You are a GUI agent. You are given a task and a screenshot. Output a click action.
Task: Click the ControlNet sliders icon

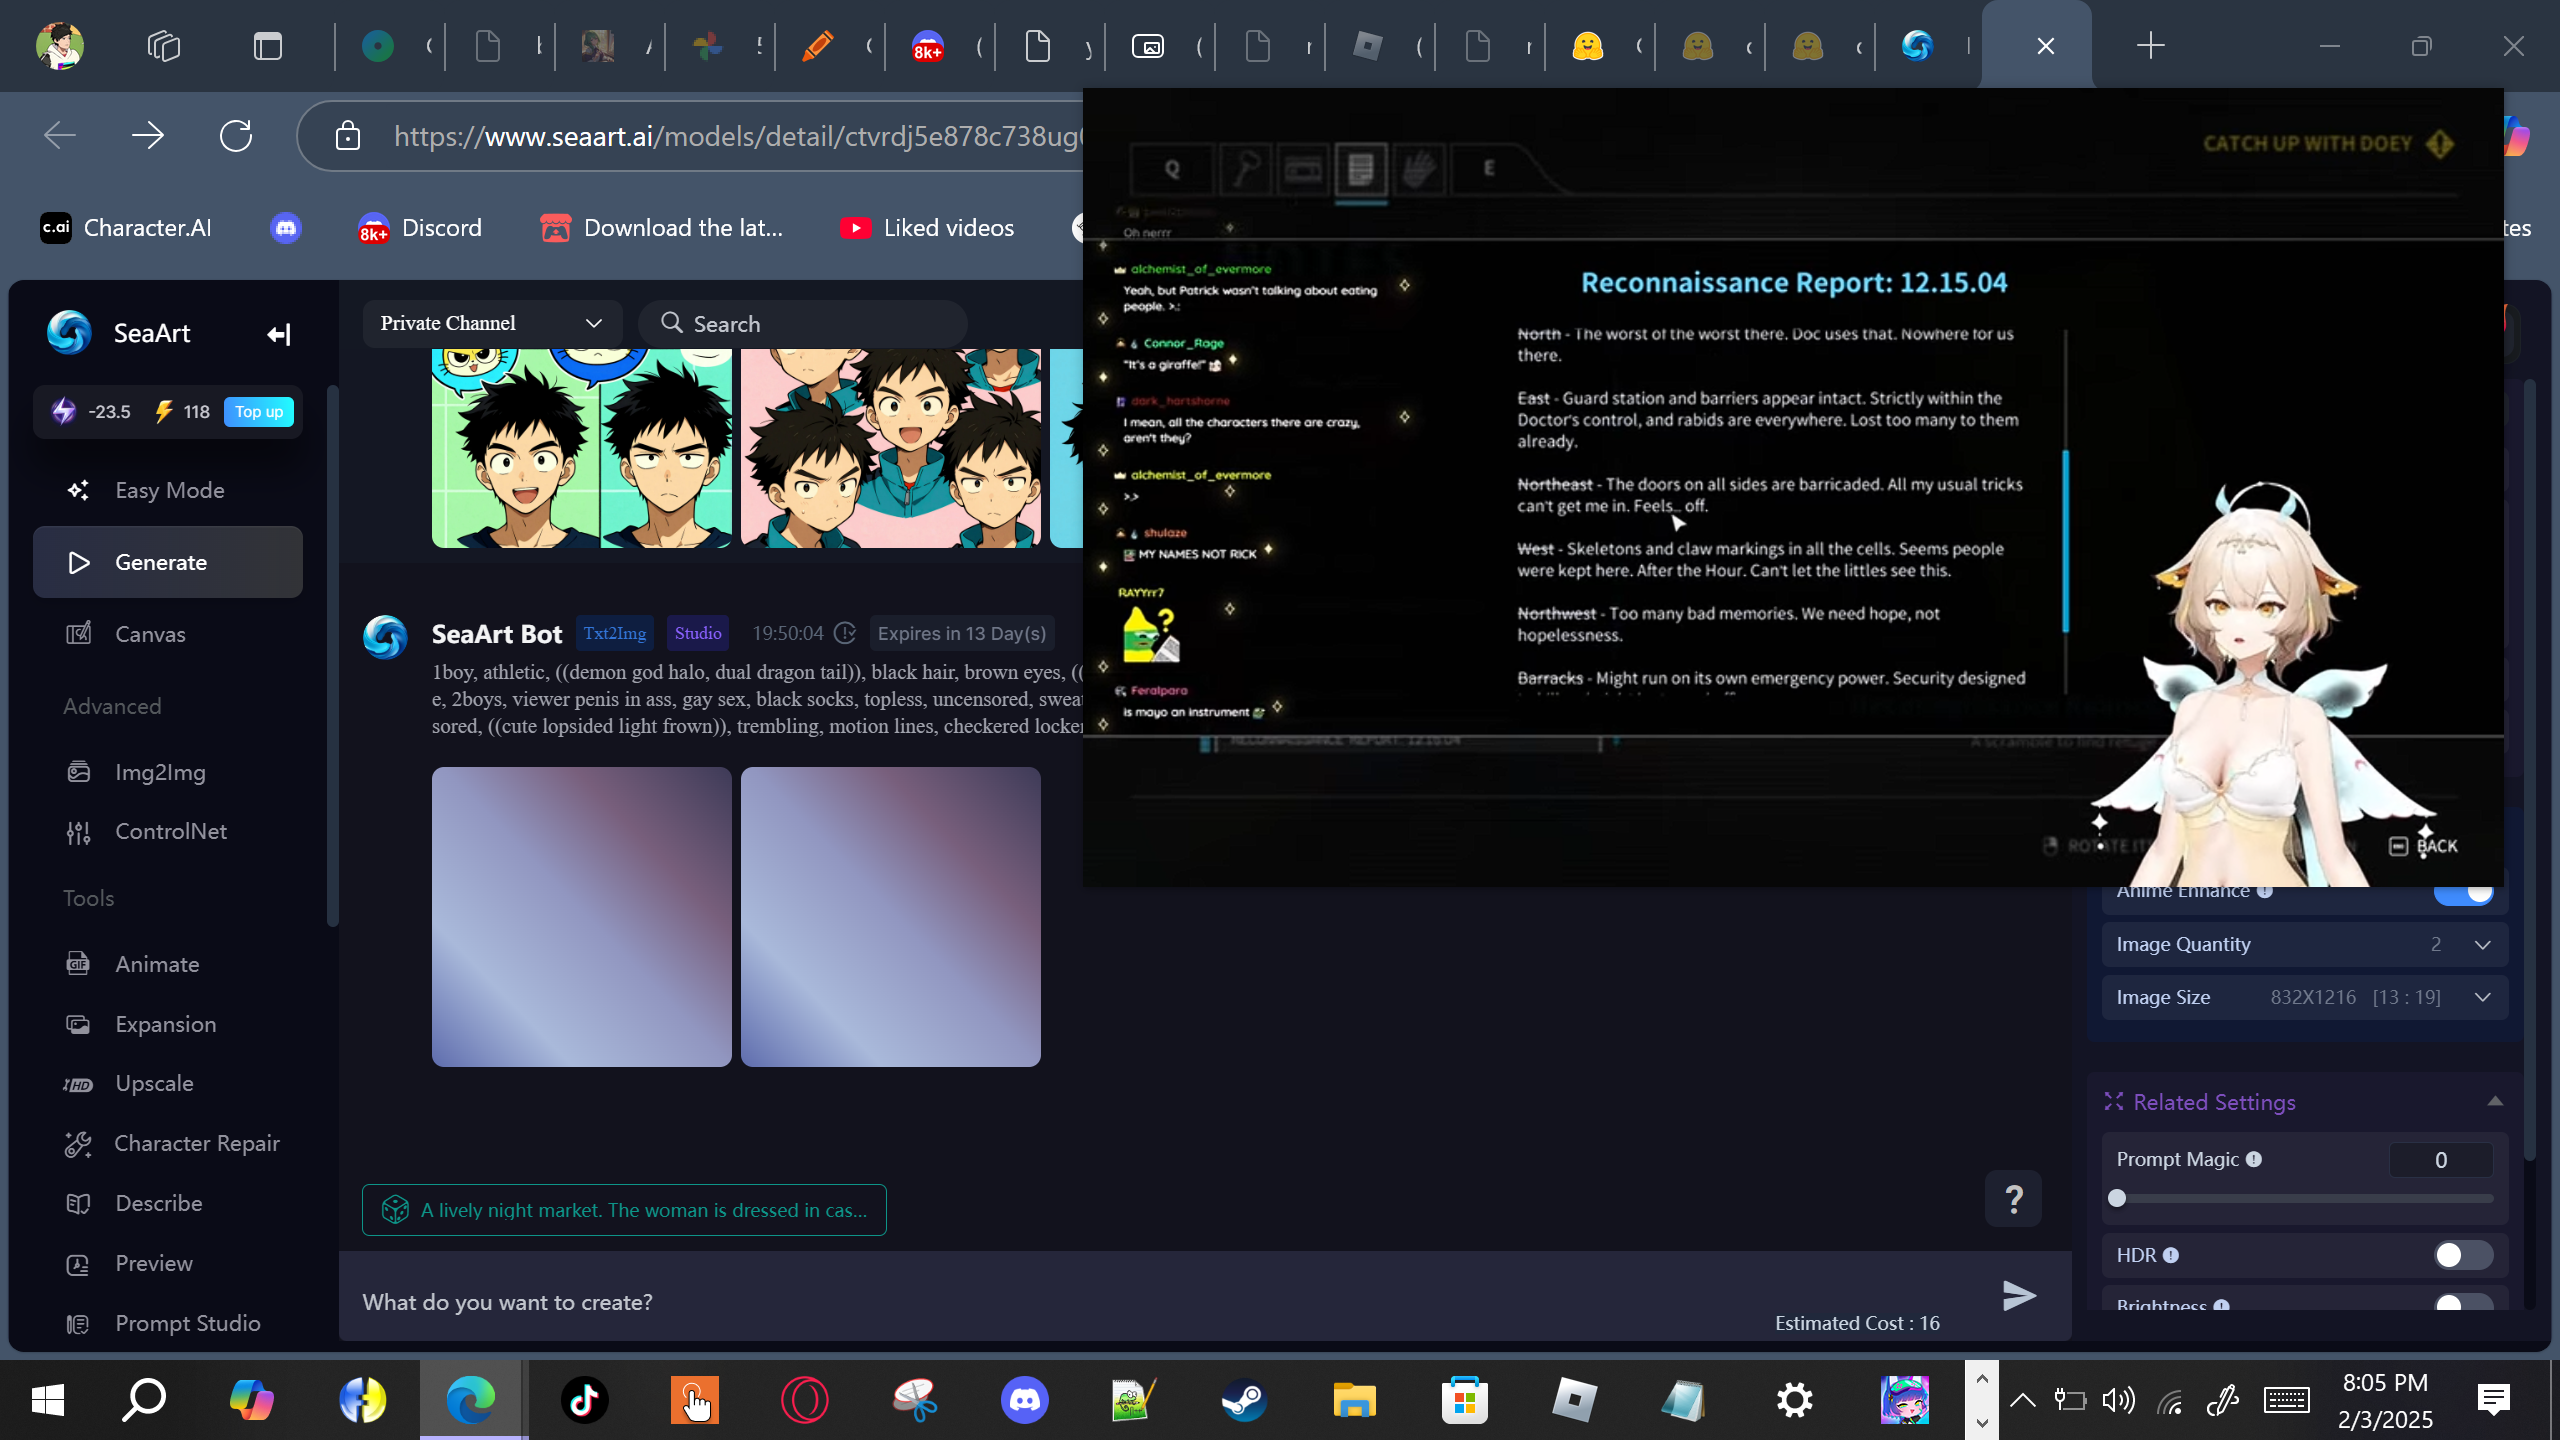[x=78, y=832]
